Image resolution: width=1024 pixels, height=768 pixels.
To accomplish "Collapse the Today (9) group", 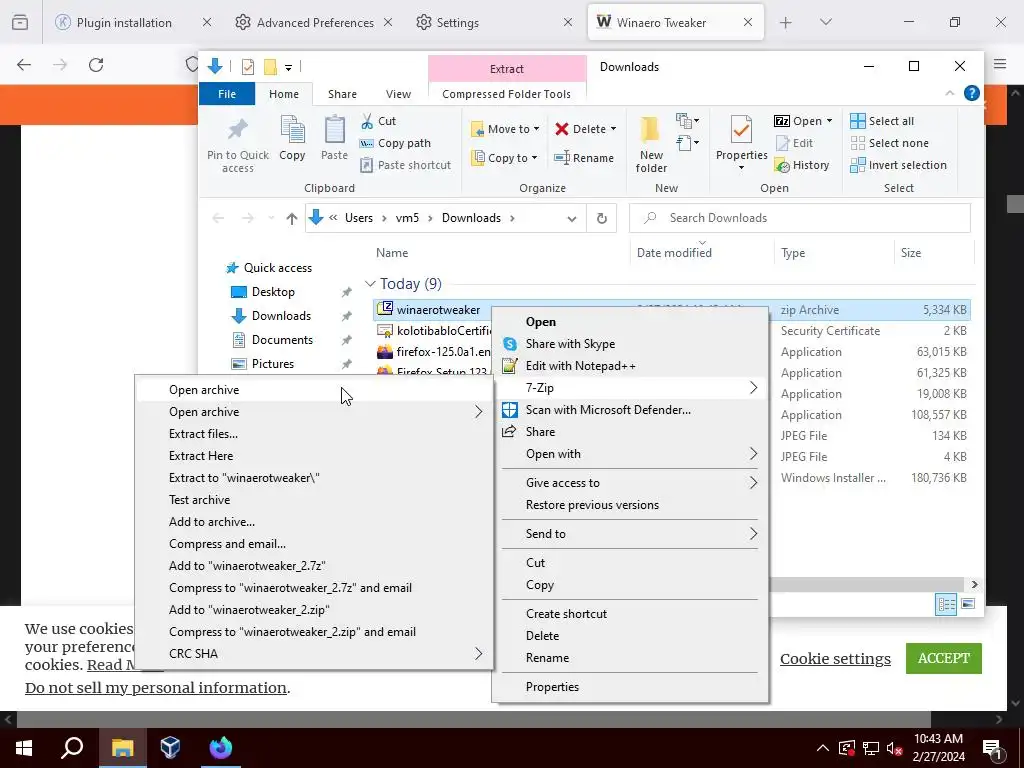I will click(x=370, y=284).
